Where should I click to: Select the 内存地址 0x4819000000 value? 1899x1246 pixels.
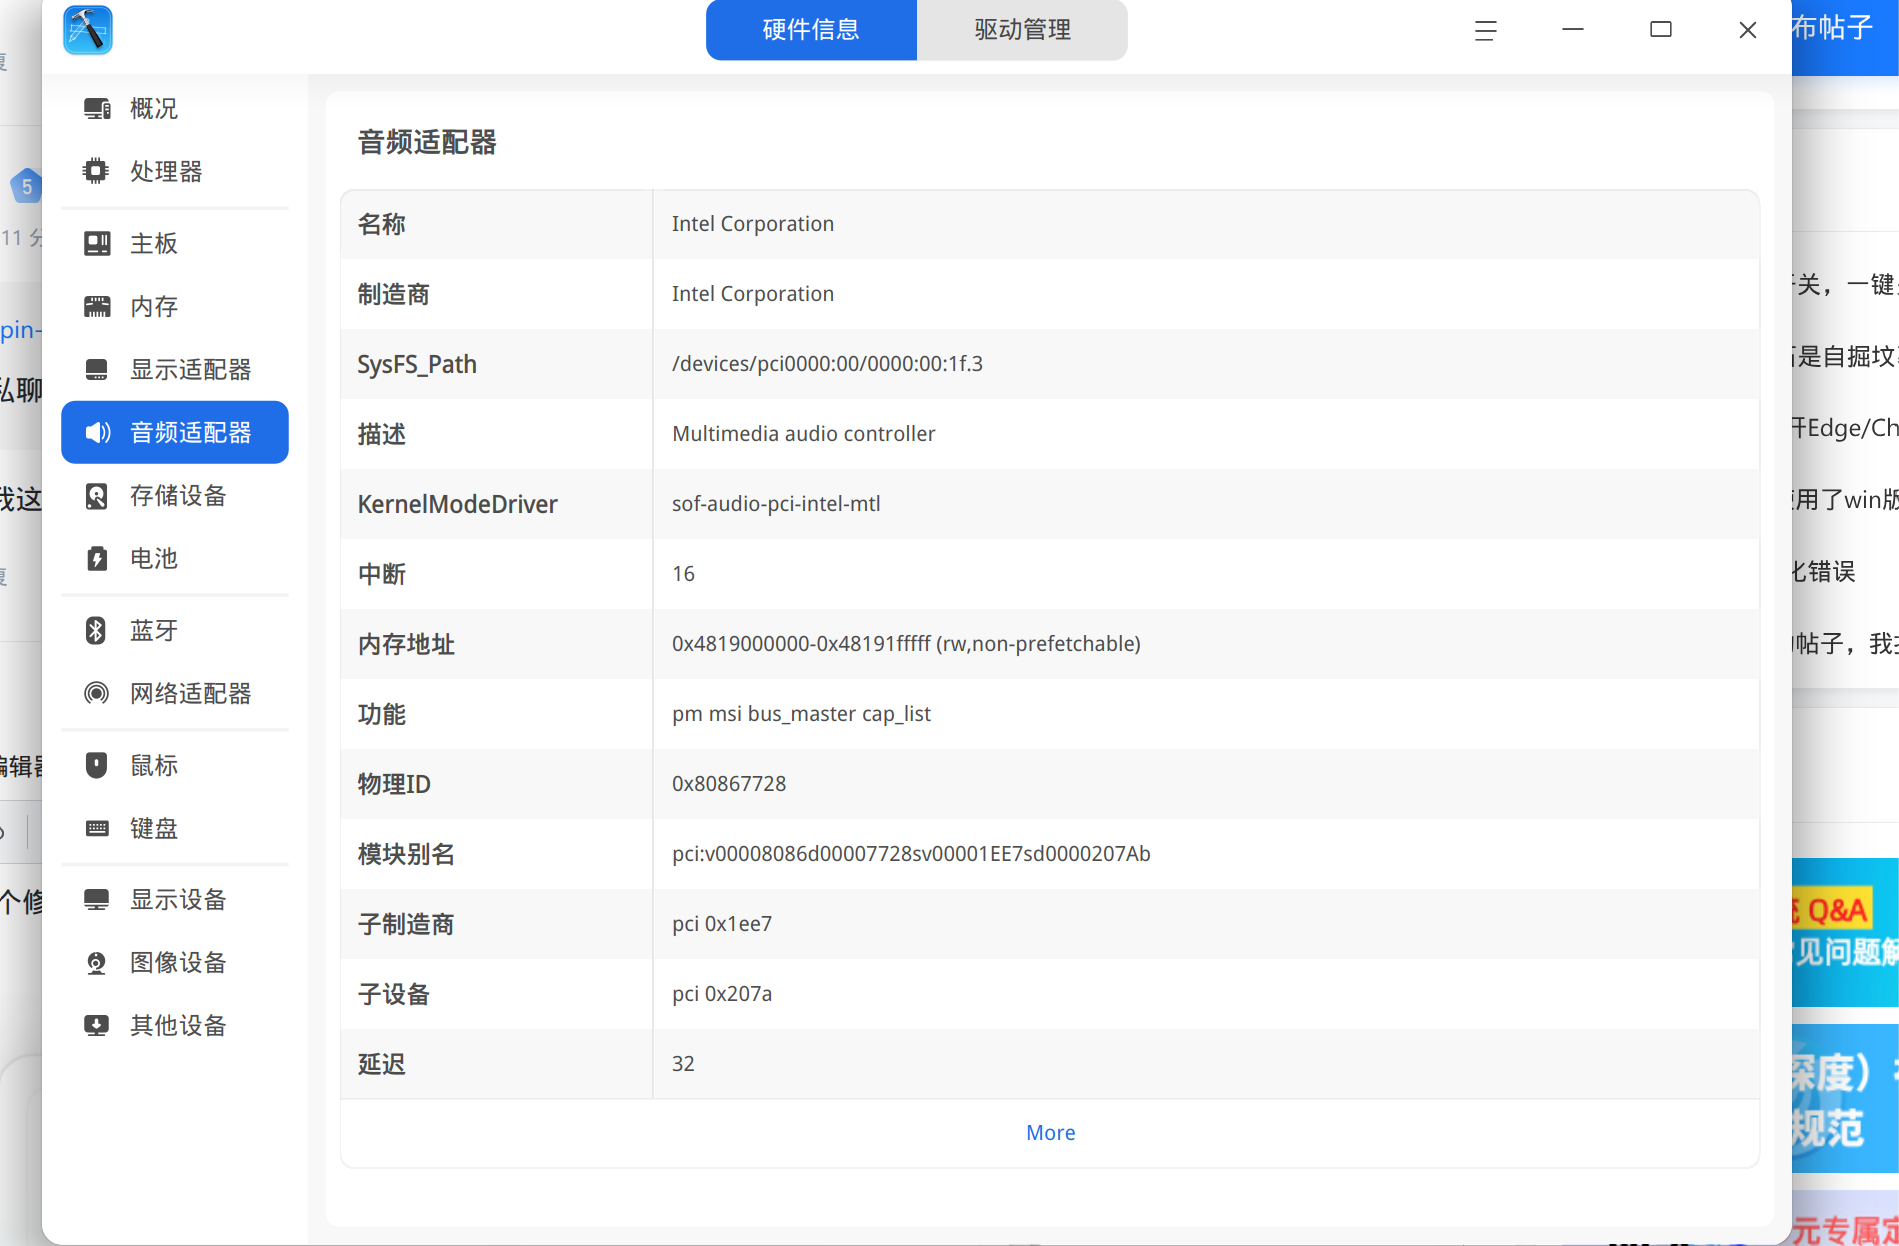(x=906, y=644)
